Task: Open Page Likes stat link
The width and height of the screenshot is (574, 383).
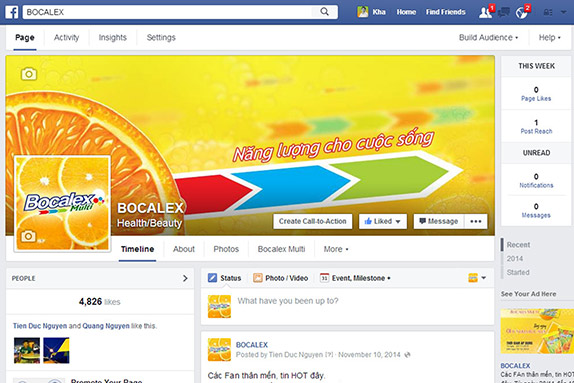Action: click(536, 98)
